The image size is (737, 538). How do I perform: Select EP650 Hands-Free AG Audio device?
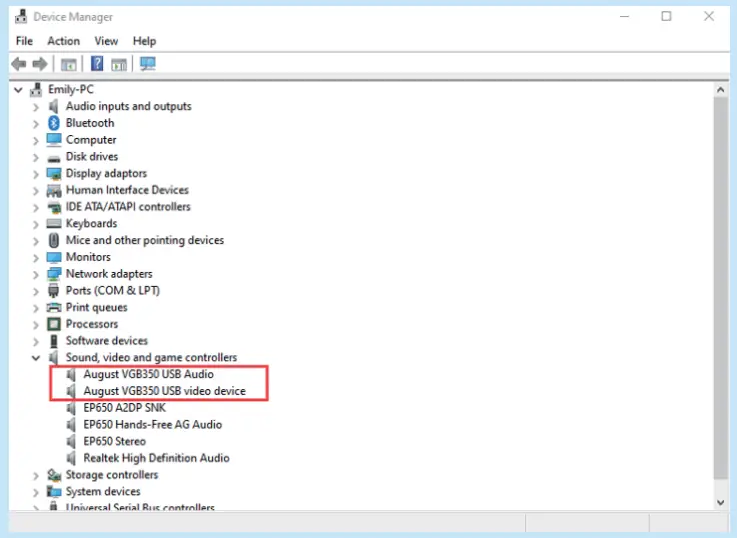pos(153,424)
